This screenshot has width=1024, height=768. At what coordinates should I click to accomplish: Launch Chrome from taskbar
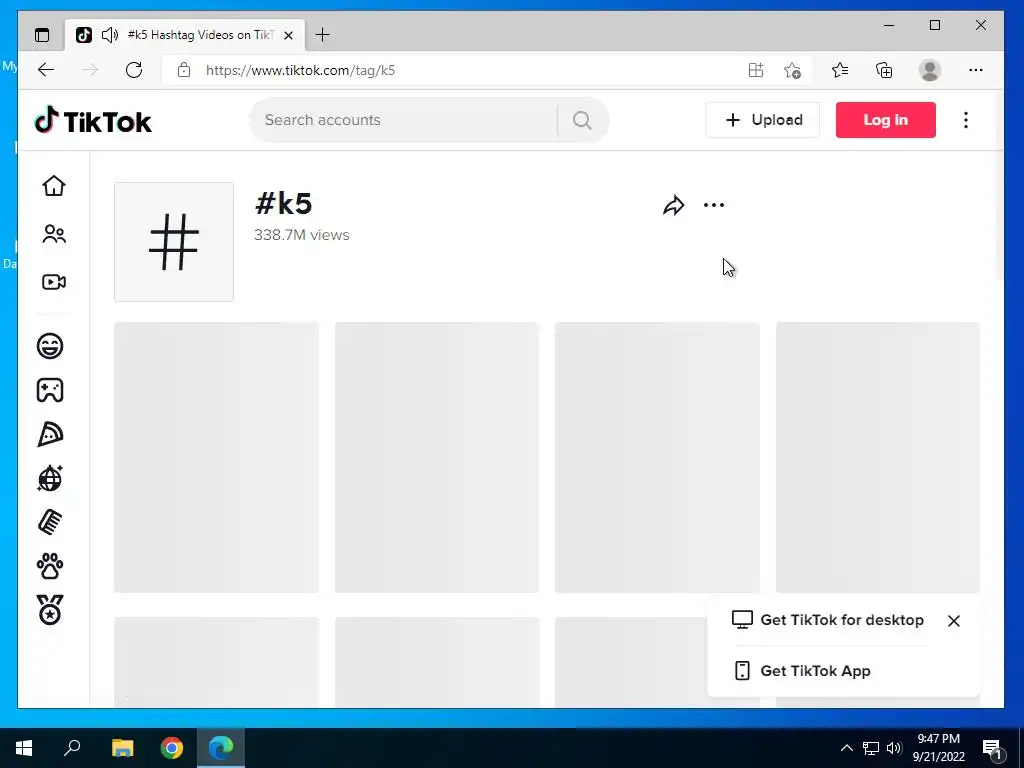172,748
